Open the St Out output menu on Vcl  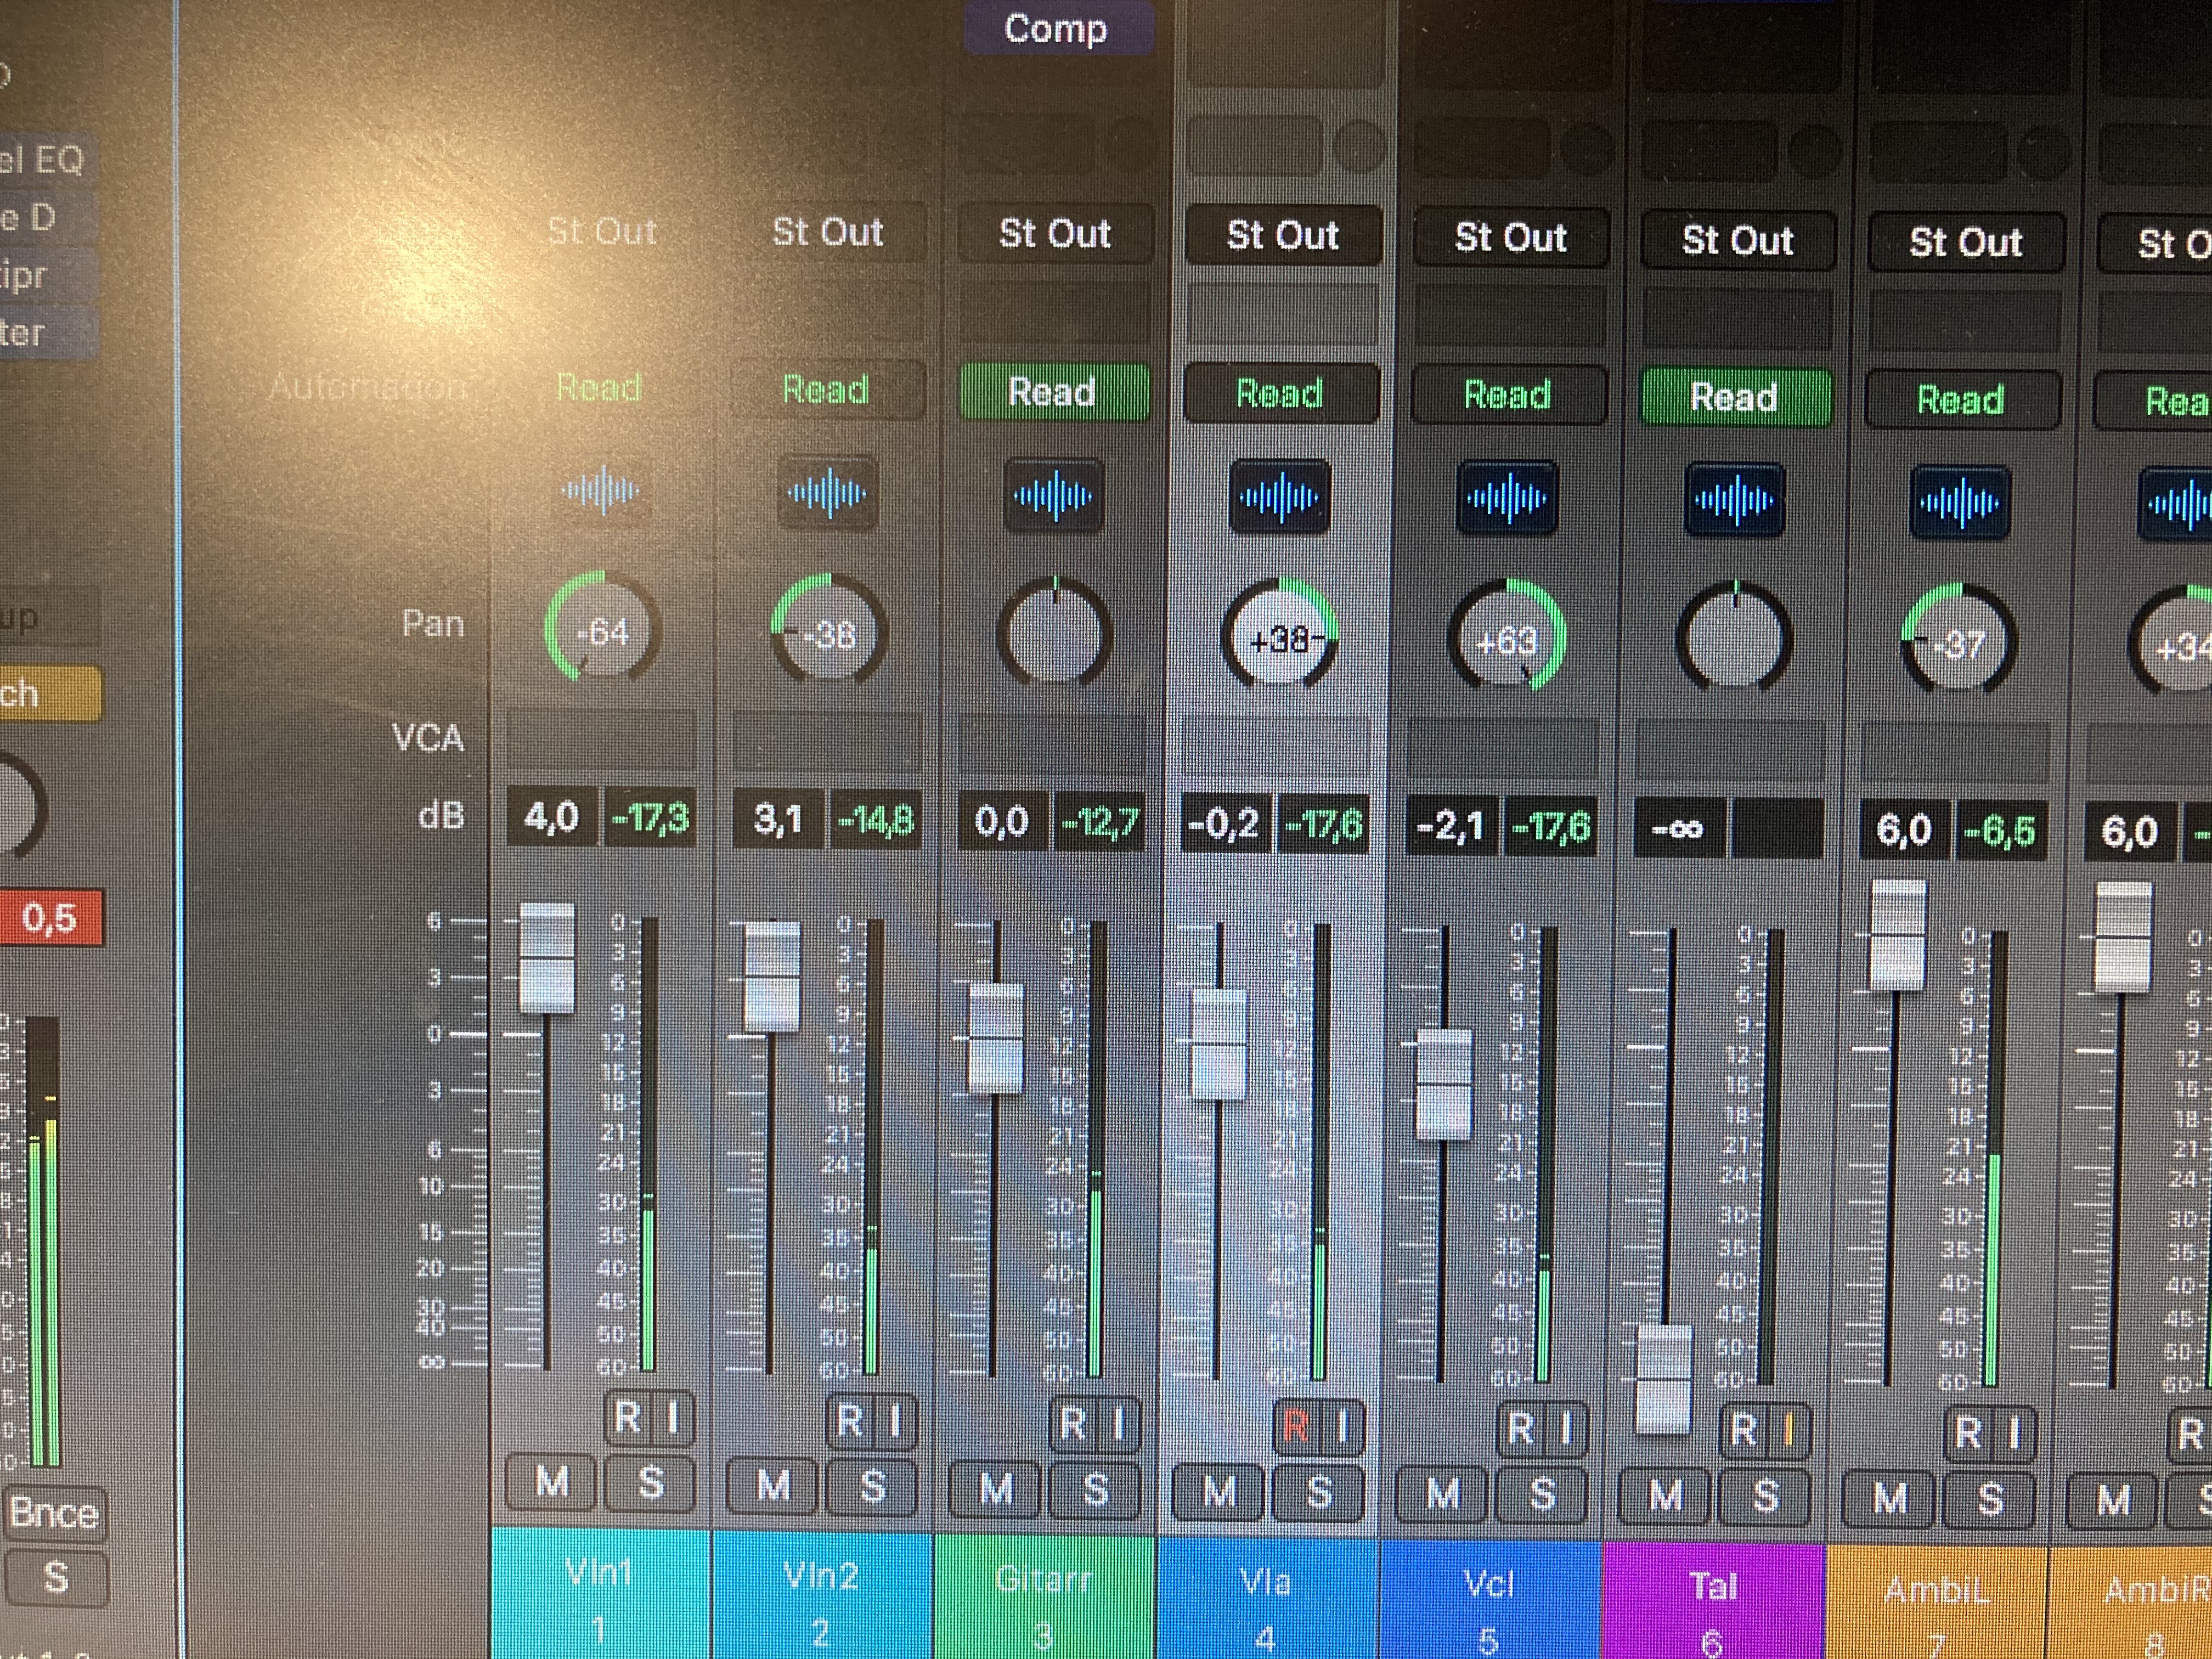tap(1510, 238)
